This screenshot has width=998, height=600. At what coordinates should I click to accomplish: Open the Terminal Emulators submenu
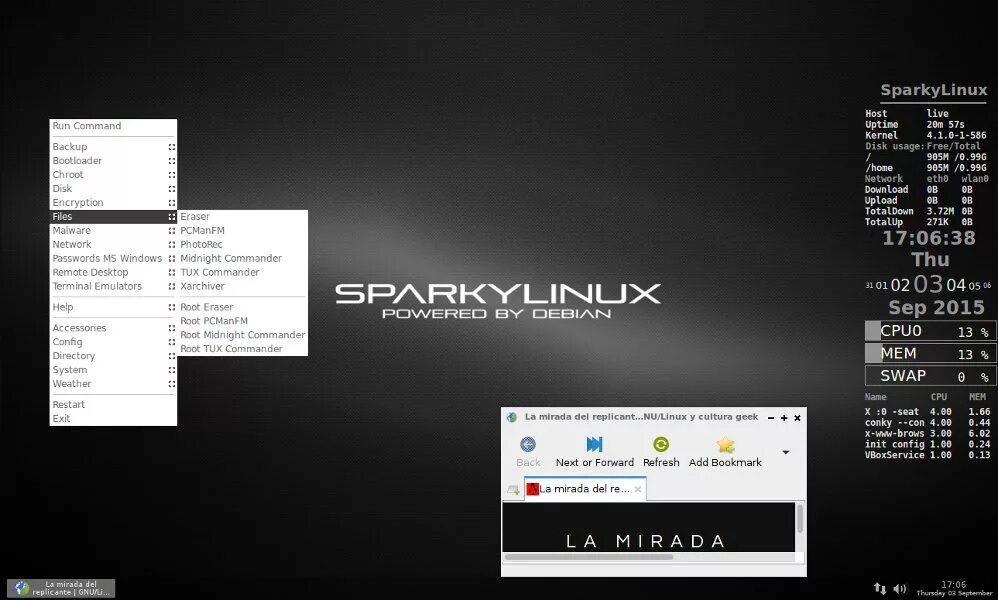pos(113,286)
